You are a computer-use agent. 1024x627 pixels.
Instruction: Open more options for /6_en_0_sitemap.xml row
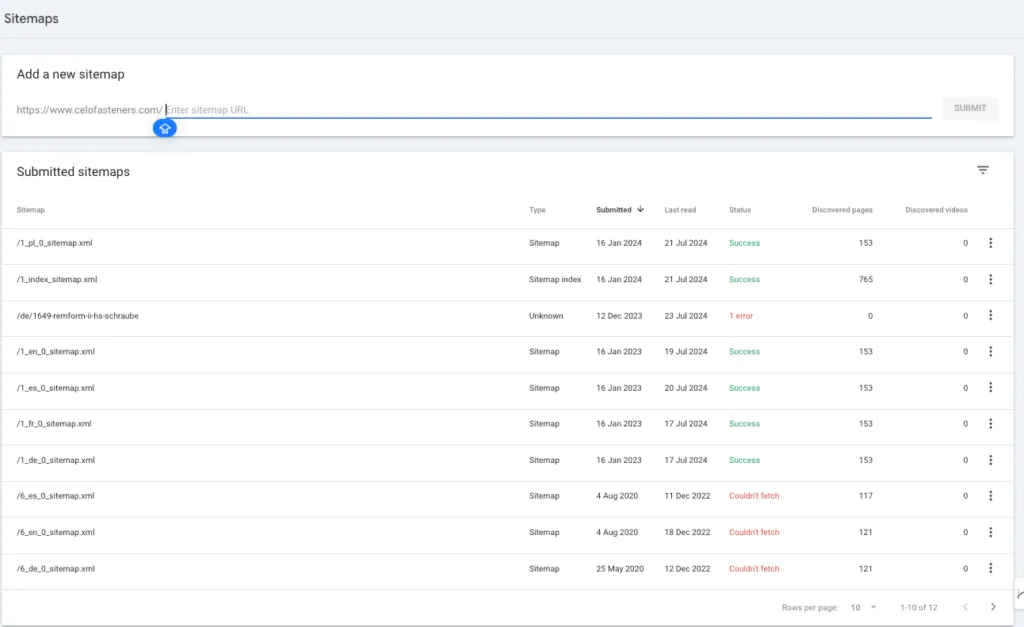coord(990,532)
